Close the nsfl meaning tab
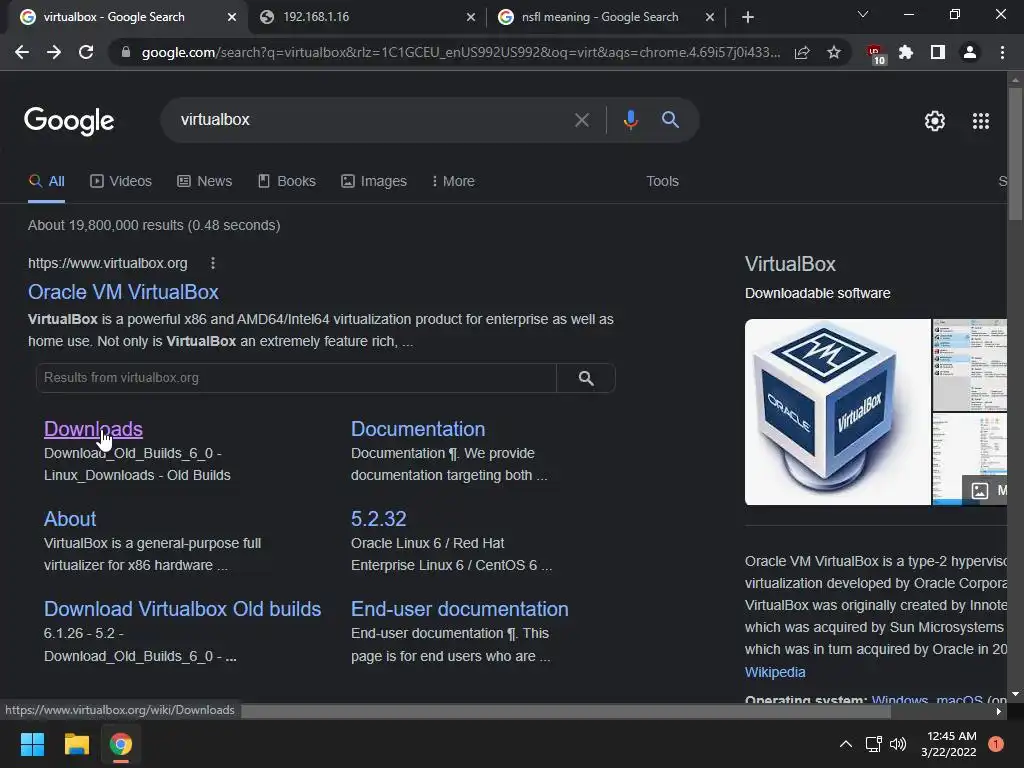1024x768 pixels. 710,18
